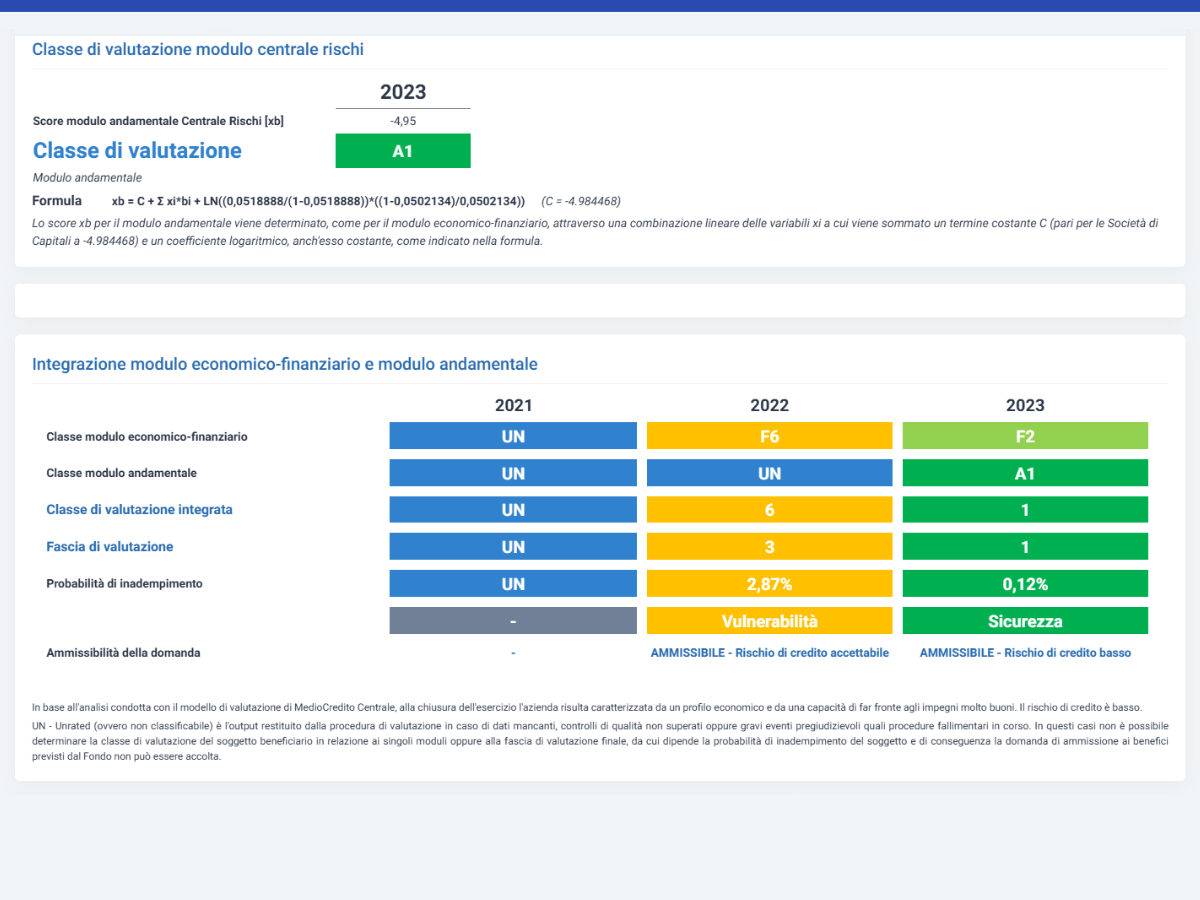
Task: Select the 2023 column header of the integration table
Action: tap(1025, 405)
